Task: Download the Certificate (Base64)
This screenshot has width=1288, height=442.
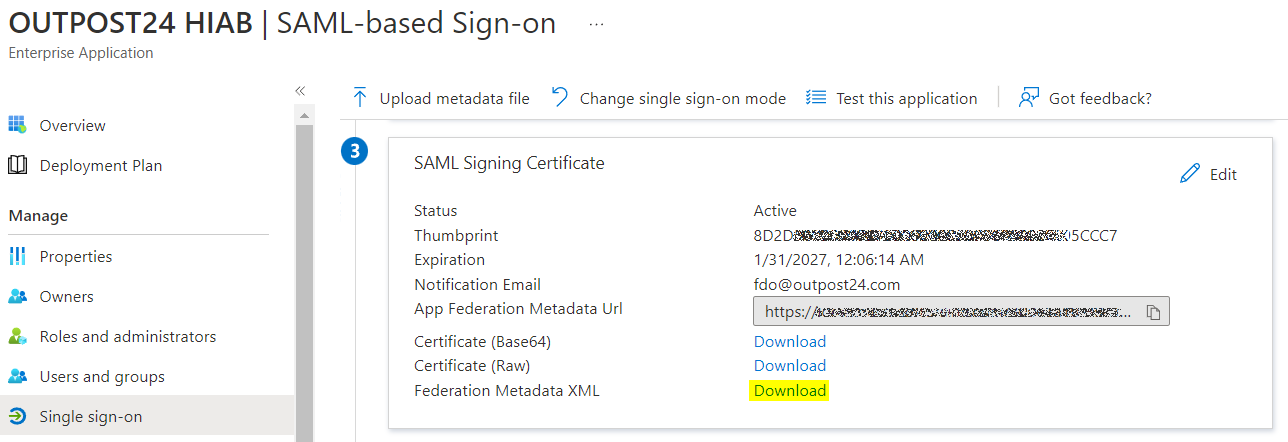Action: point(789,342)
